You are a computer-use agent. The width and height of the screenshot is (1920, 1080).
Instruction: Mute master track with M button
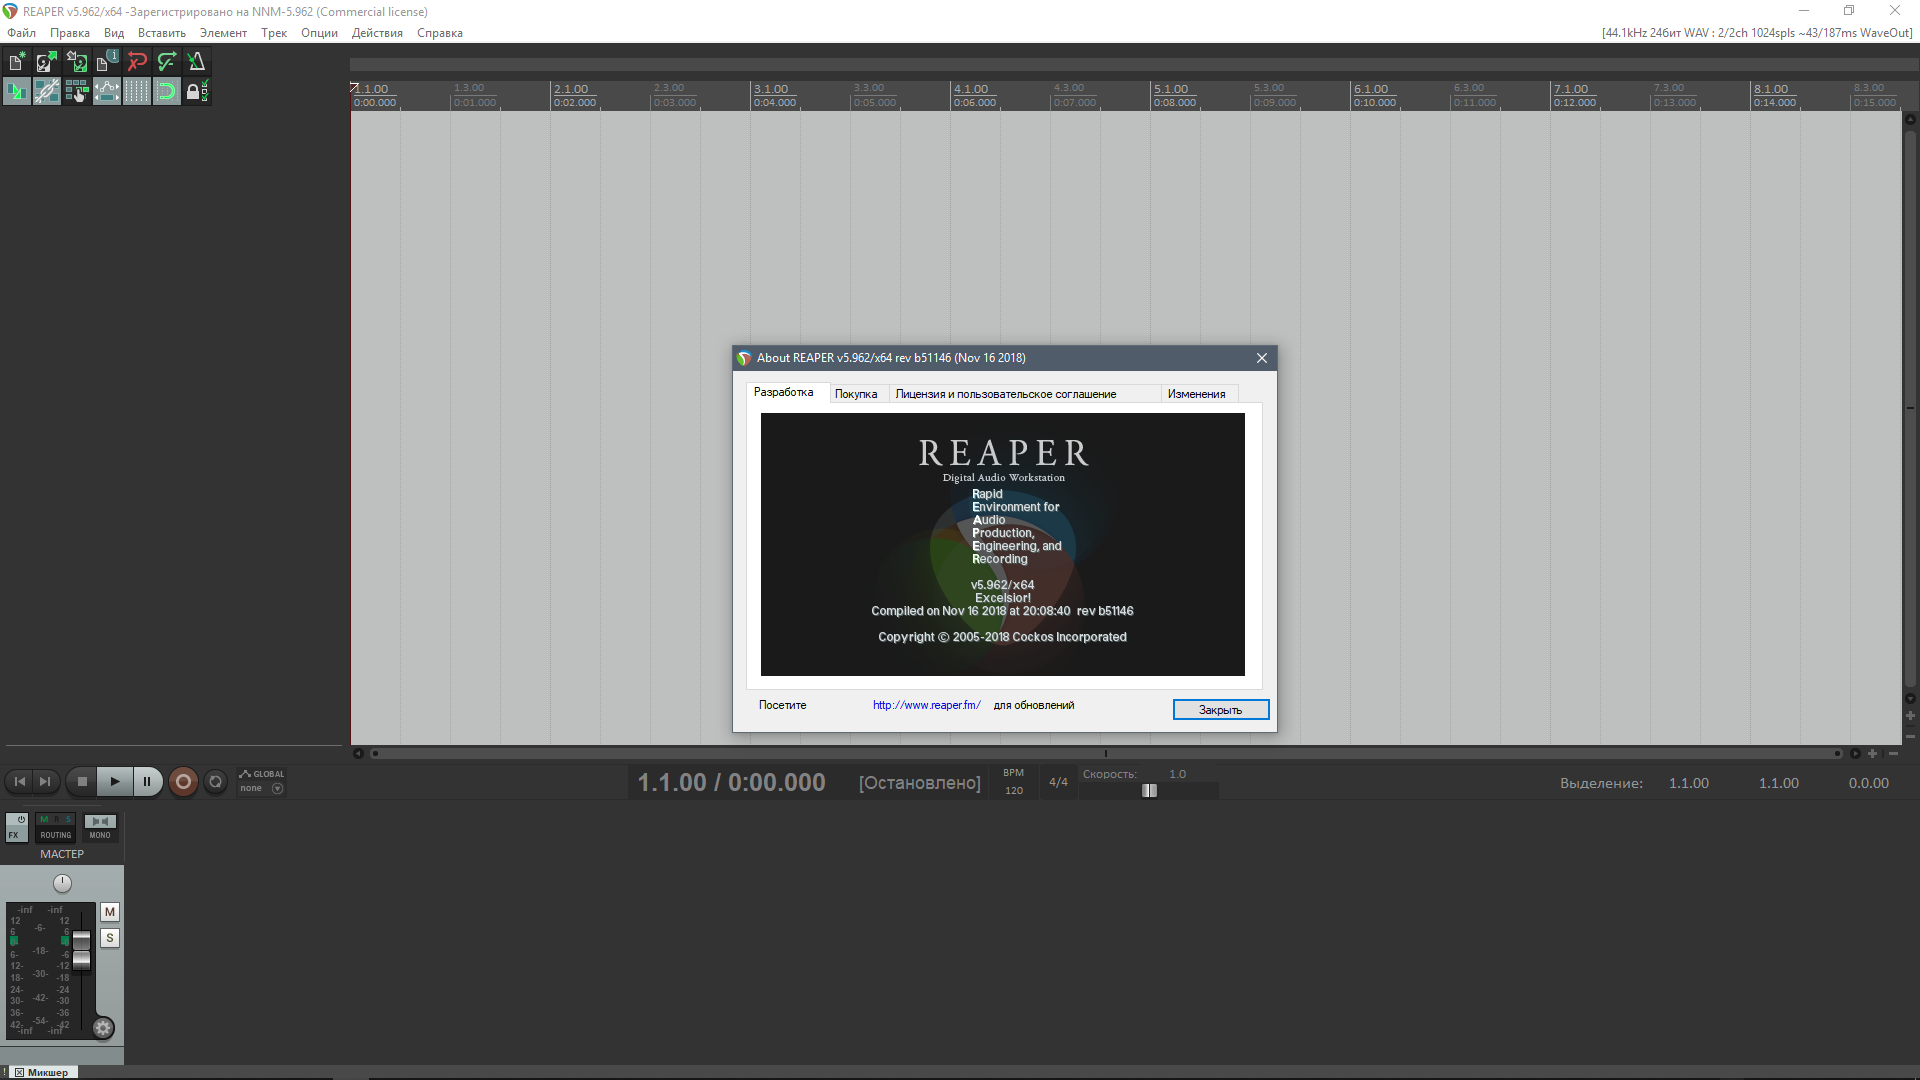(110, 912)
